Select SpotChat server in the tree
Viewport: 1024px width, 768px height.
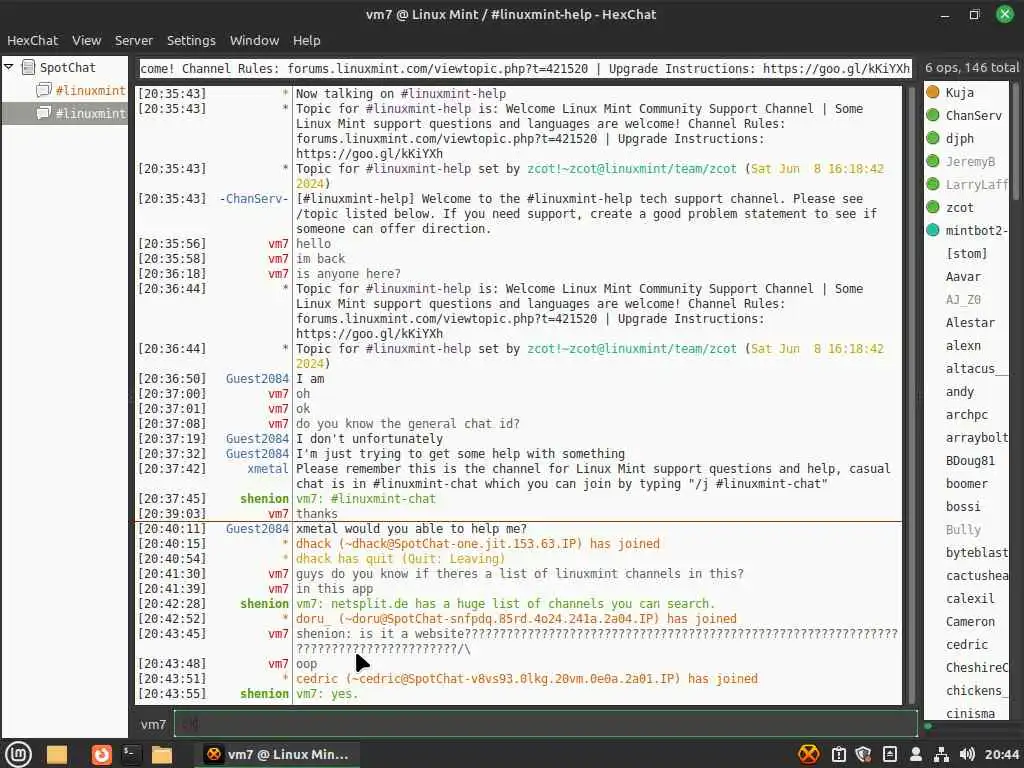click(x=67, y=67)
